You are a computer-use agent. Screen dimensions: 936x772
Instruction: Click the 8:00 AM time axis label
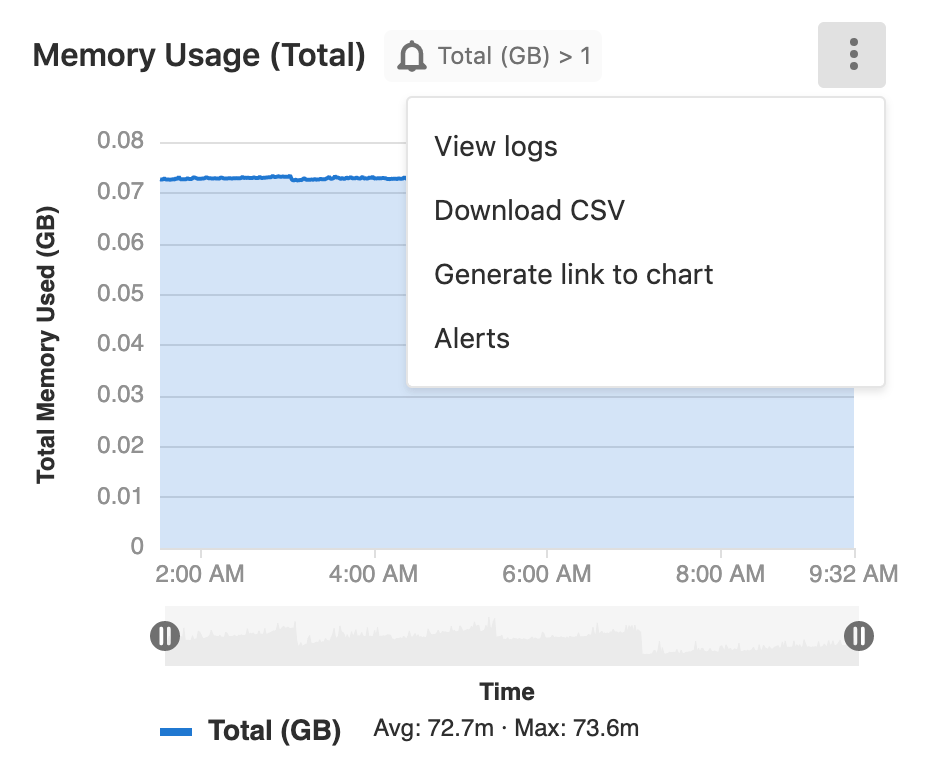point(720,574)
